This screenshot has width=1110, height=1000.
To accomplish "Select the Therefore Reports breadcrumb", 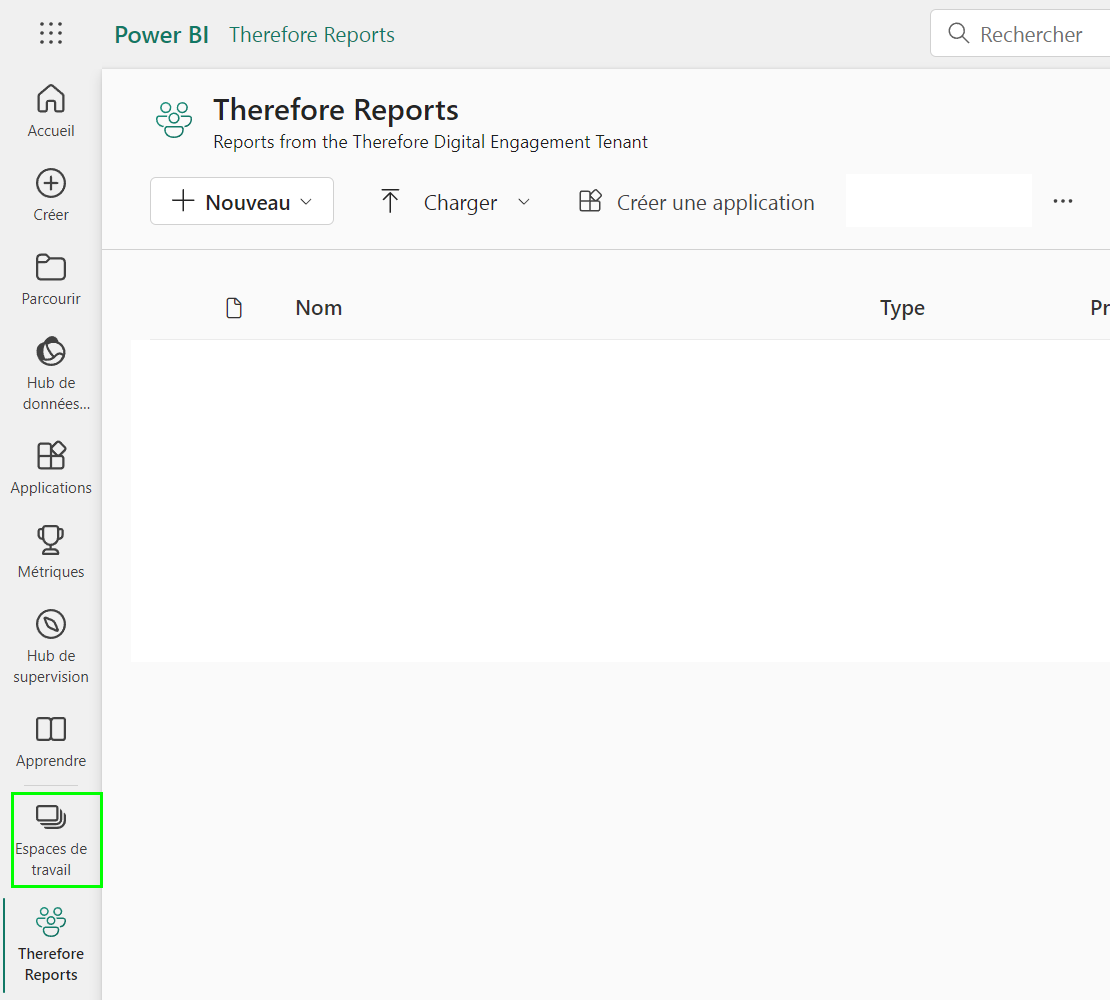I will (311, 34).
